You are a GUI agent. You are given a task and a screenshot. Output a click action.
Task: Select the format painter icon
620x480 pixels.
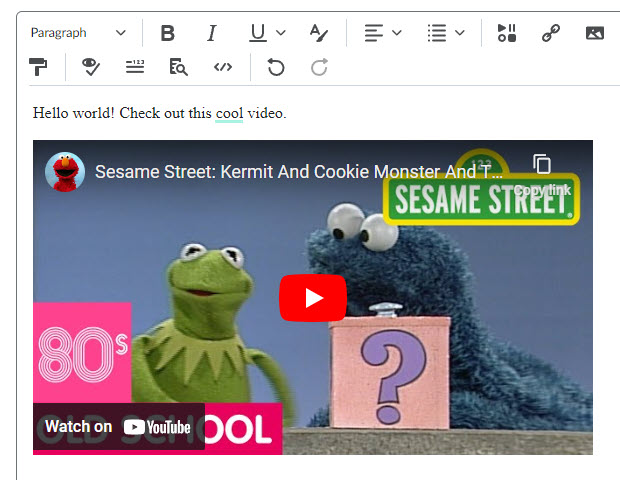(38, 67)
